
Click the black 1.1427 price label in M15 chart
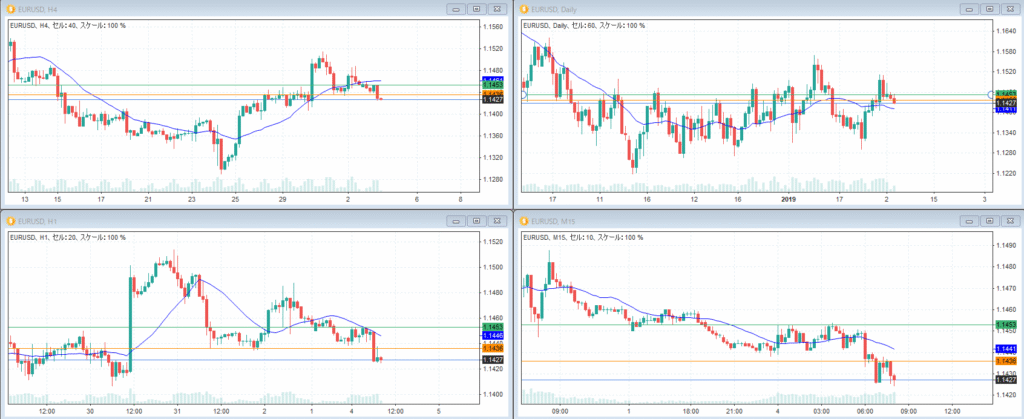coord(1007,380)
